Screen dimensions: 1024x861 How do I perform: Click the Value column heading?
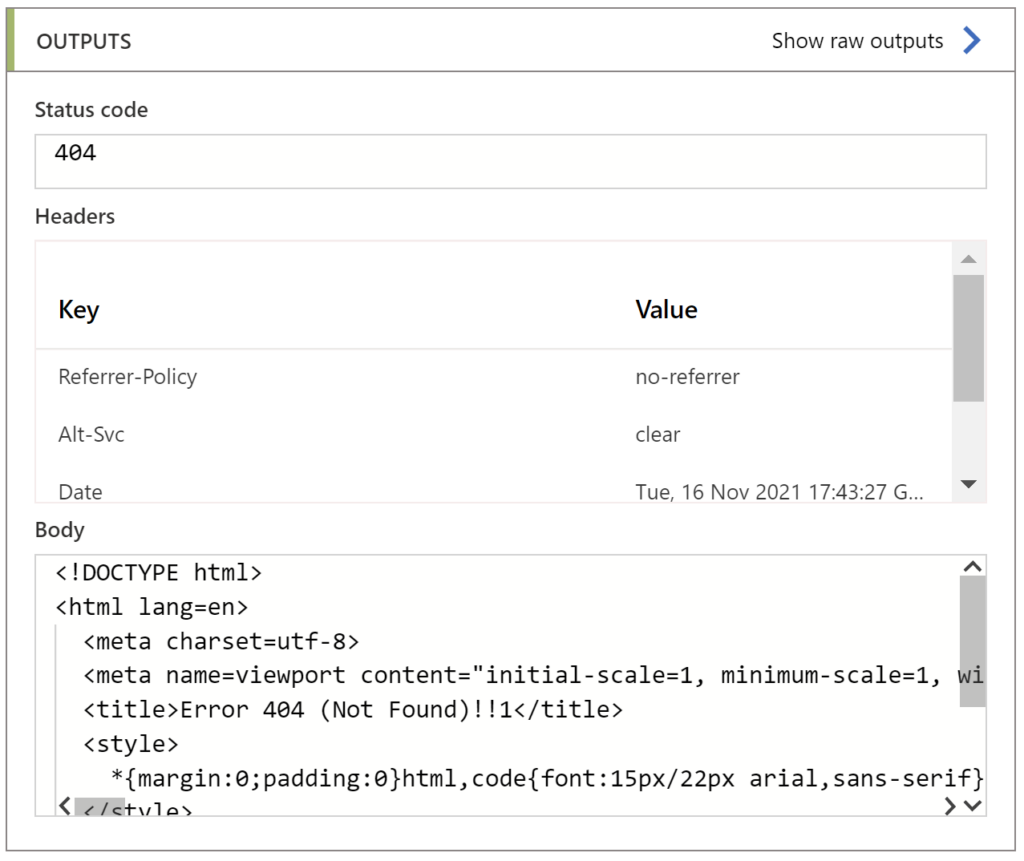[x=666, y=310]
